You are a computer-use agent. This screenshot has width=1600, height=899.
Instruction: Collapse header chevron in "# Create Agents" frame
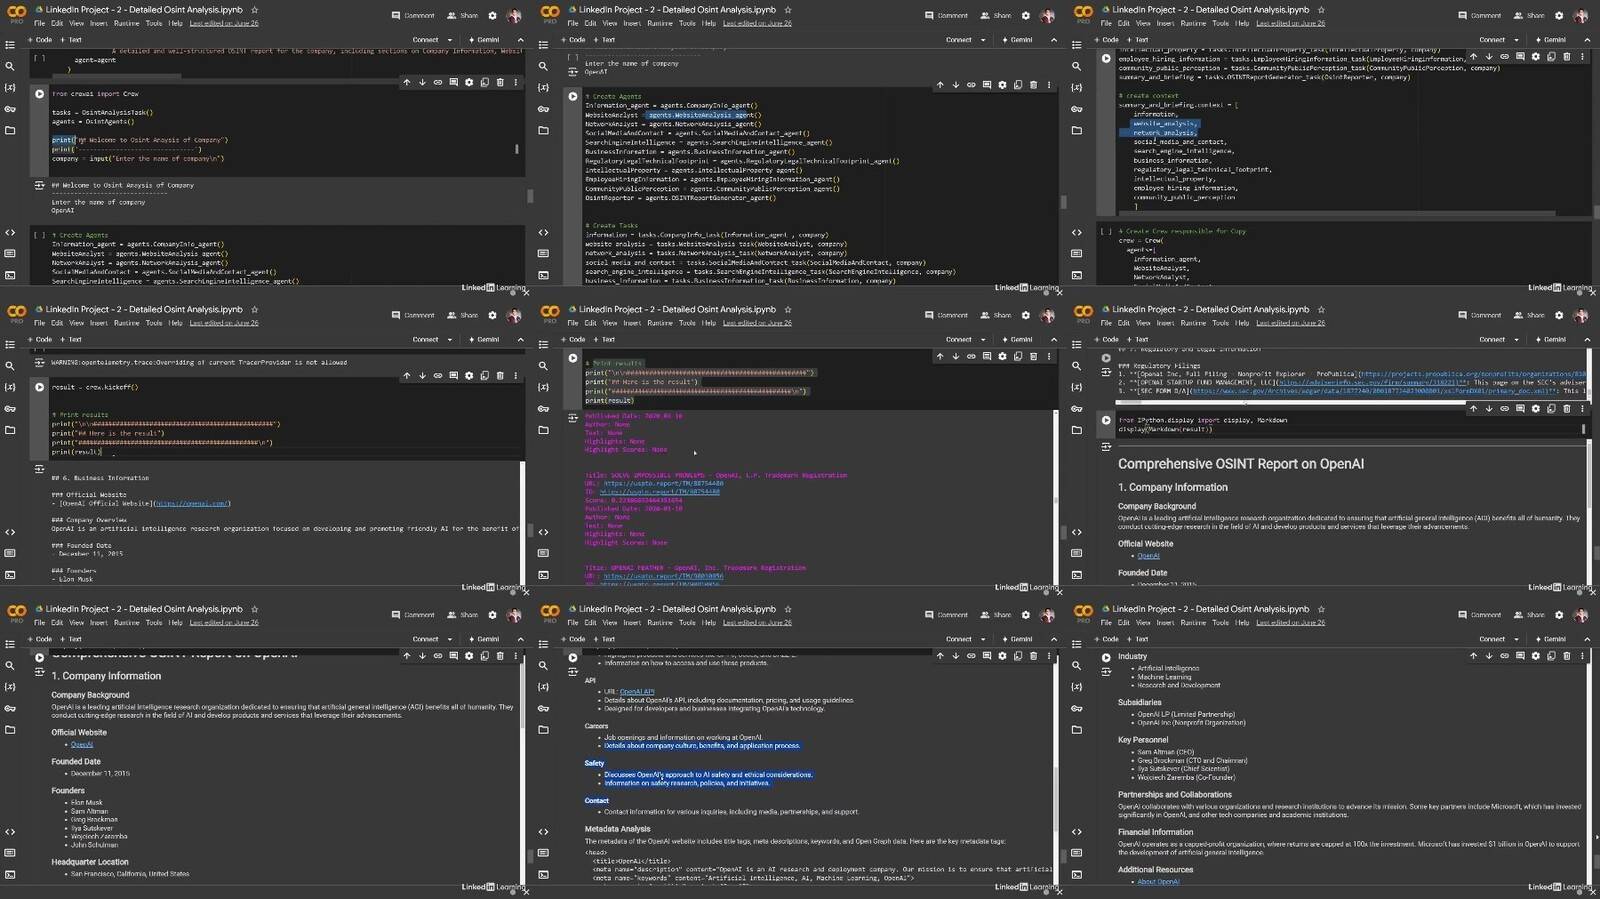pos(1053,40)
